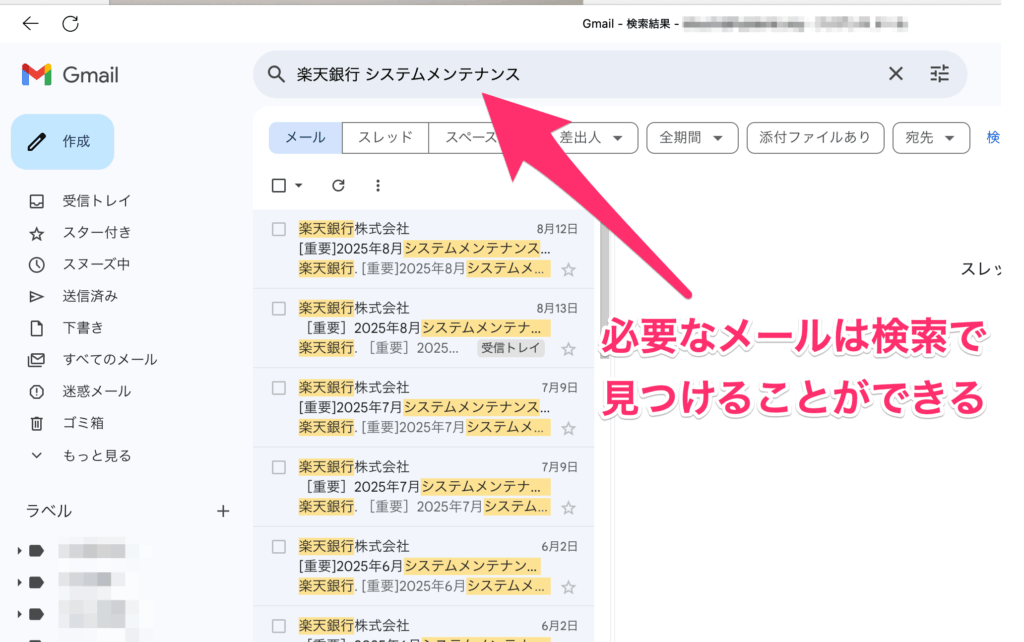This screenshot has height=642, width=1024.
Task: Select the 8月12日 email checkbox
Action: 279,229
